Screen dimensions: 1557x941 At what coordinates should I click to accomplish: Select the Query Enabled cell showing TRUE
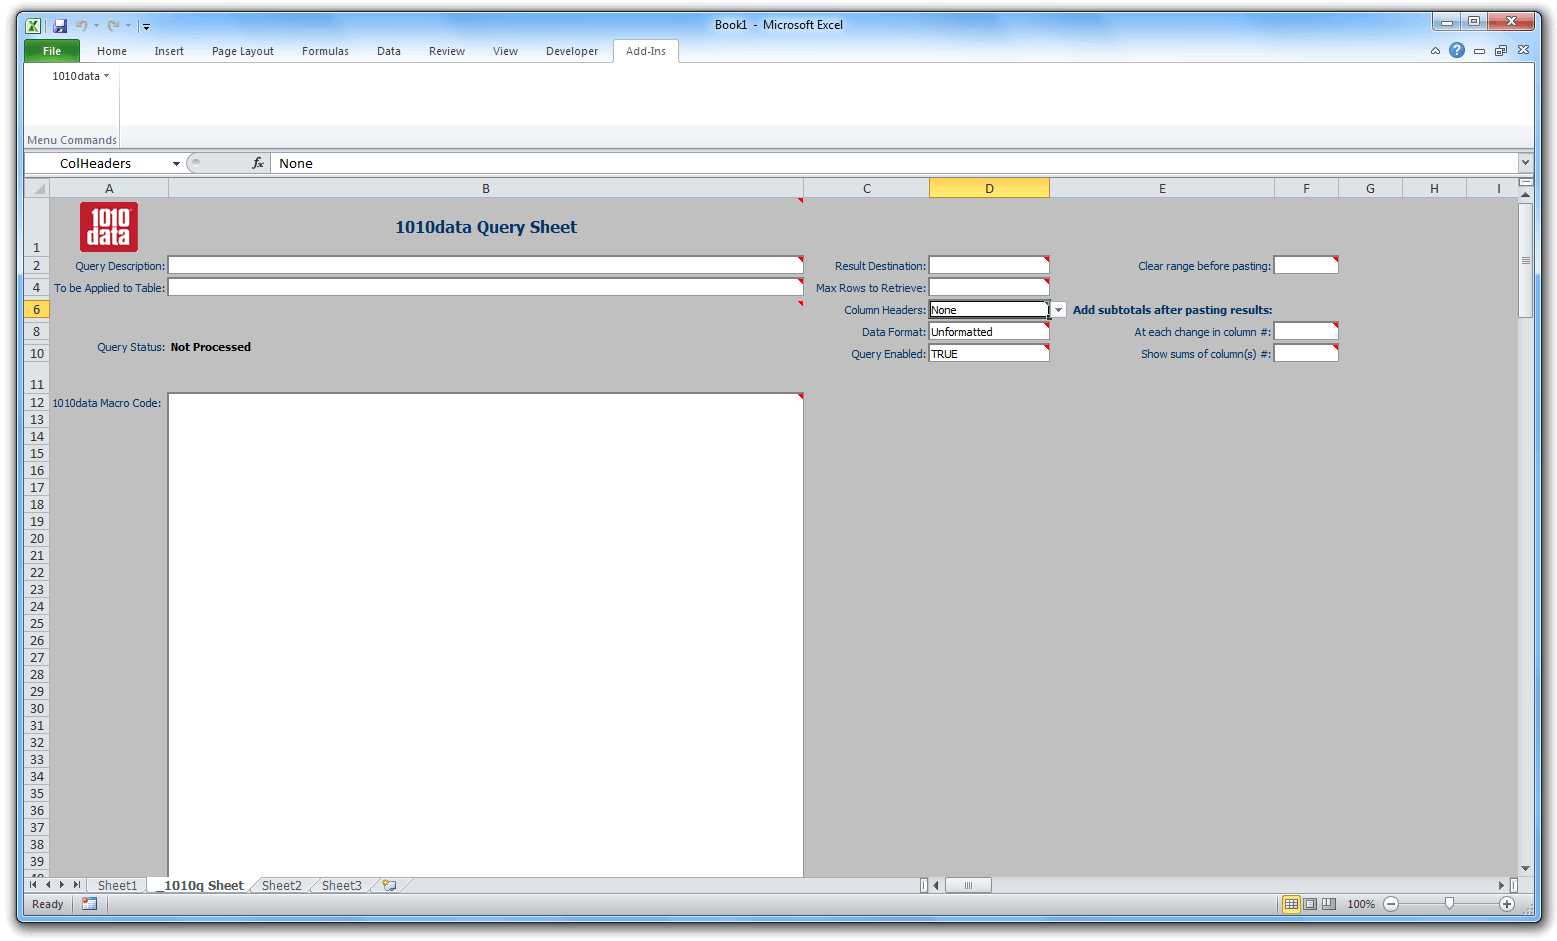989,354
